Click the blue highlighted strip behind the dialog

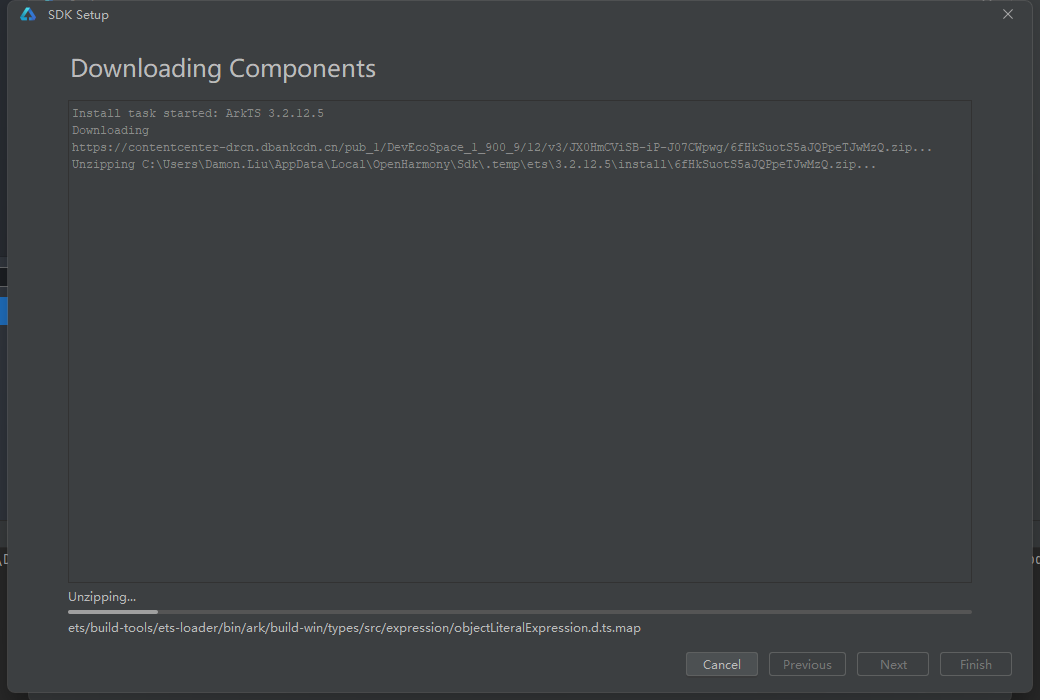(3, 311)
